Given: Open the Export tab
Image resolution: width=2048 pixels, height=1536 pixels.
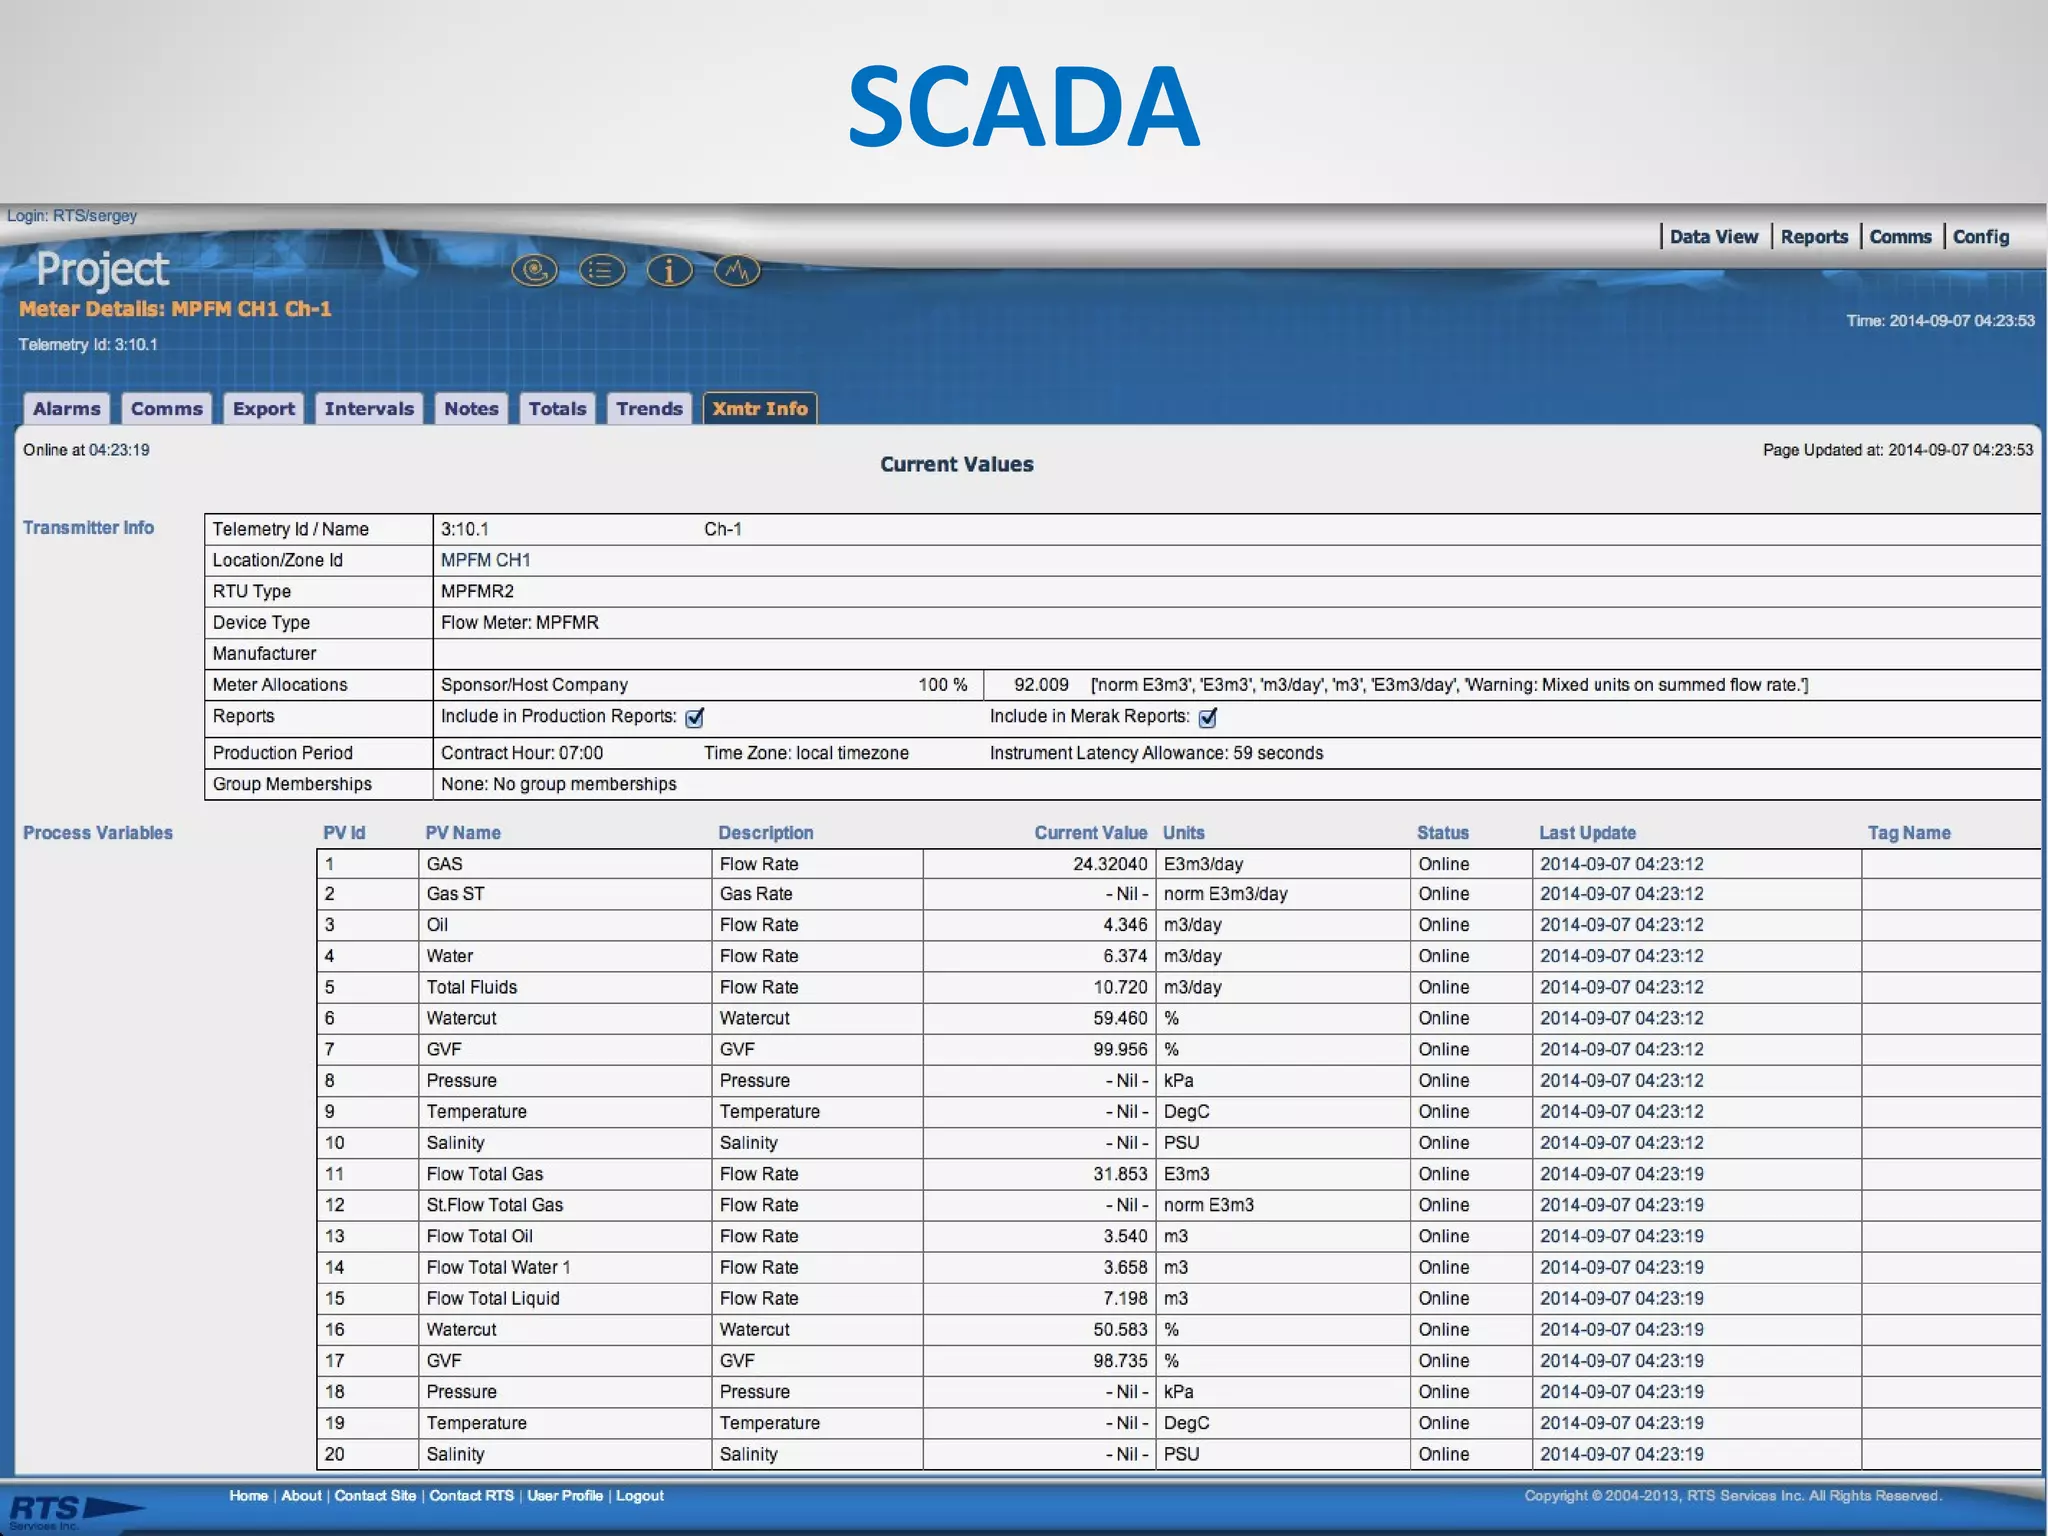Looking at the screenshot, I should [x=264, y=408].
